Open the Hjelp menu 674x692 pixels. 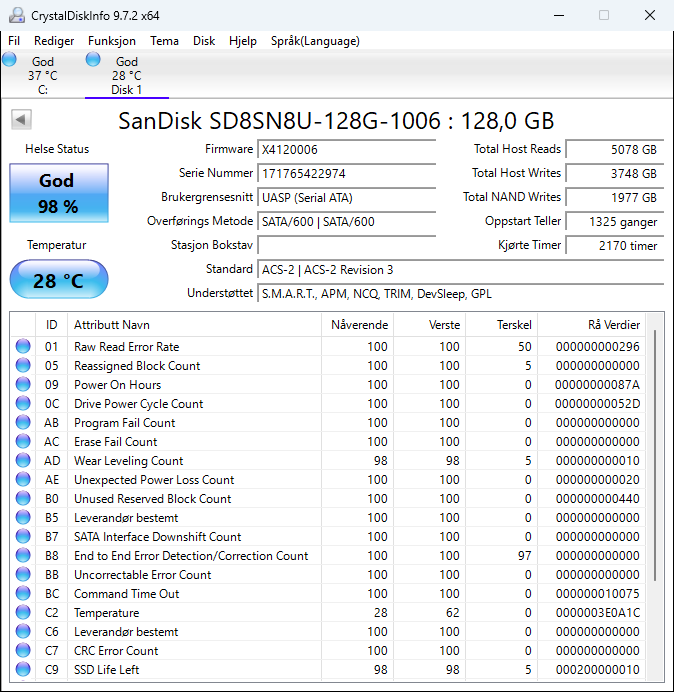click(243, 41)
